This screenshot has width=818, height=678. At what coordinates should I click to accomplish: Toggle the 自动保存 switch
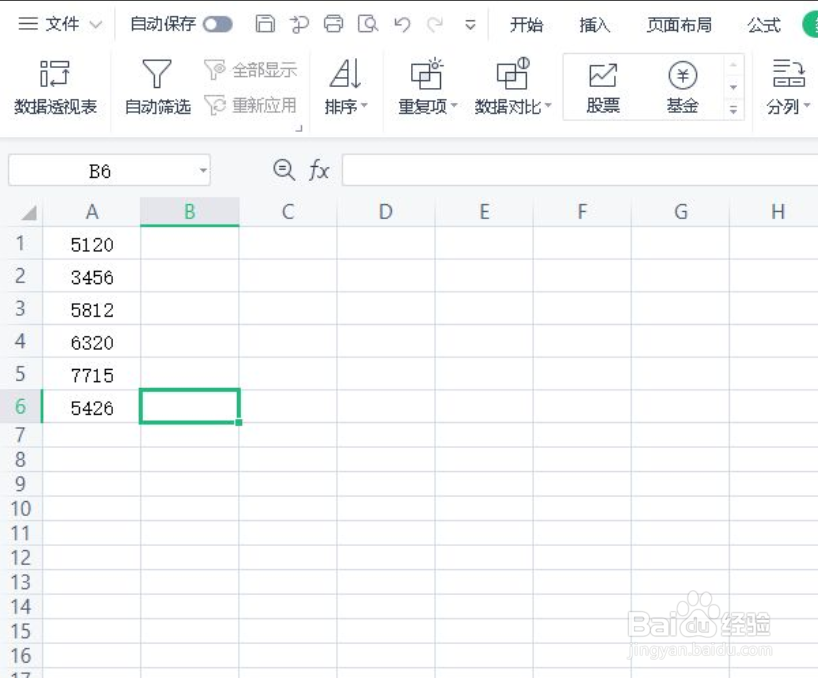click(x=218, y=24)
